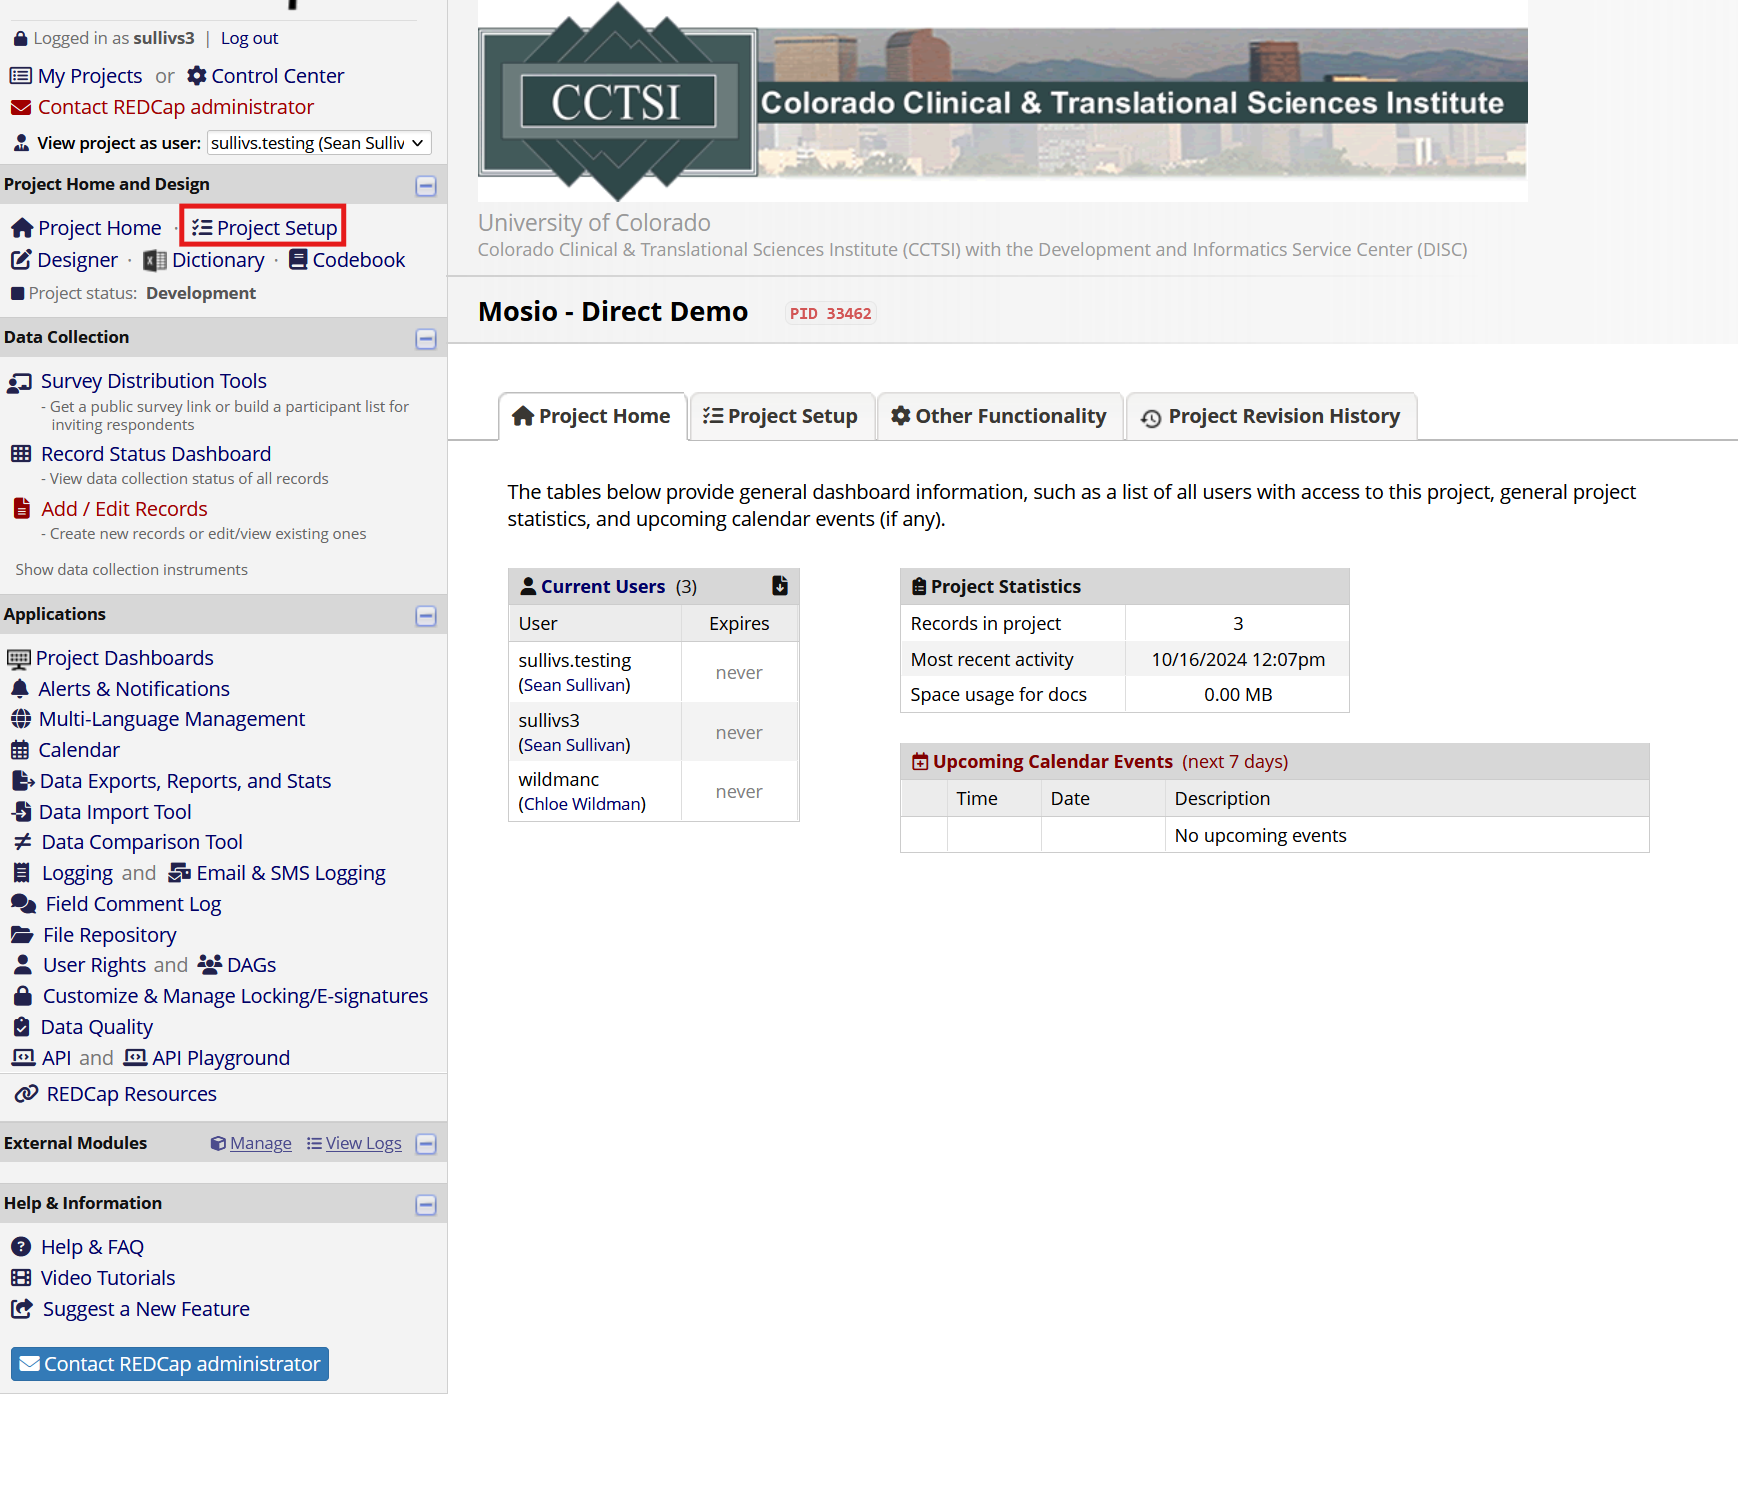Open Suggest a New Feature

coord(146,1309)
